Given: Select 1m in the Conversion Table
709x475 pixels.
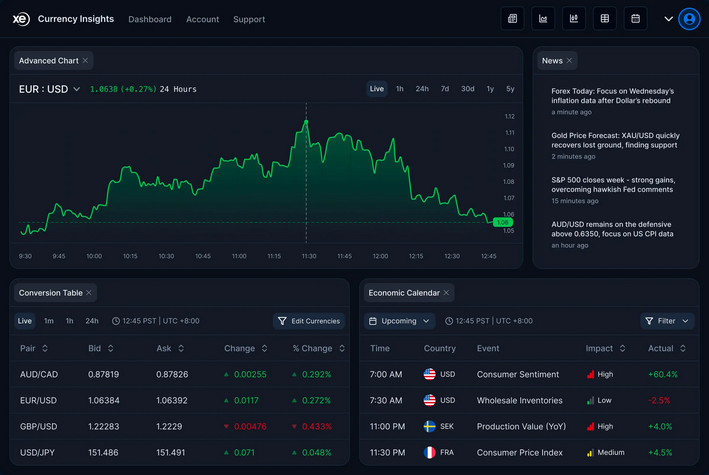Looking at the screenshot, I should pos(49,321).
